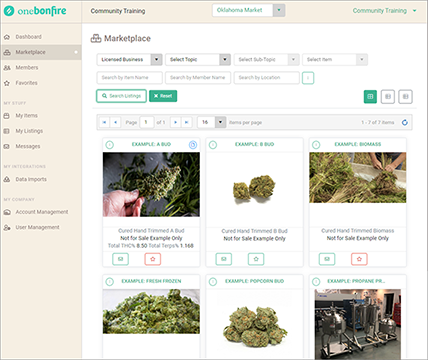Image resolution: width=428 pixels, height=360 pixels.
Task: Toggle favorite star on Example: A Bud
Action: (153, 259)
